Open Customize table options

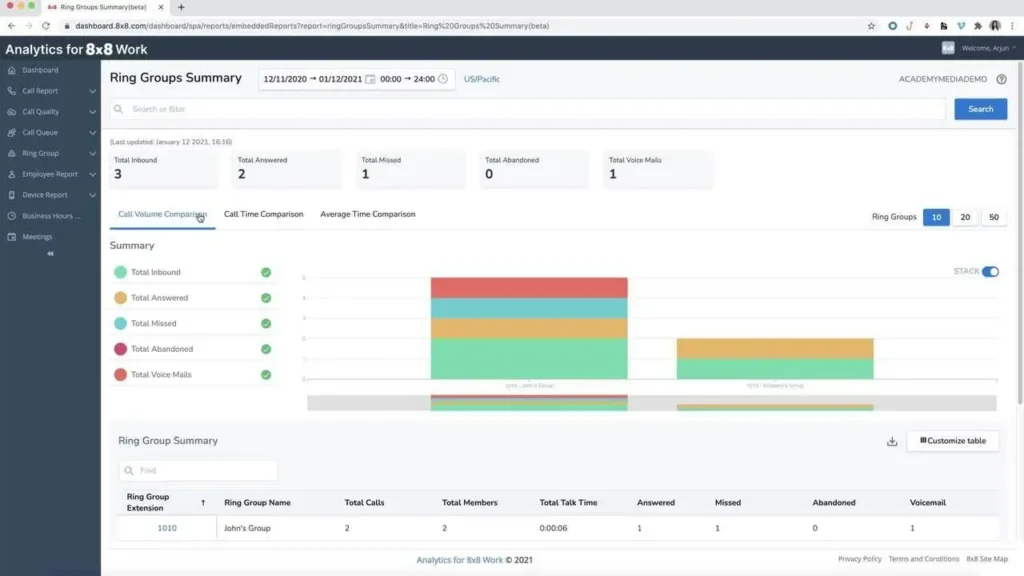(952, 440)
